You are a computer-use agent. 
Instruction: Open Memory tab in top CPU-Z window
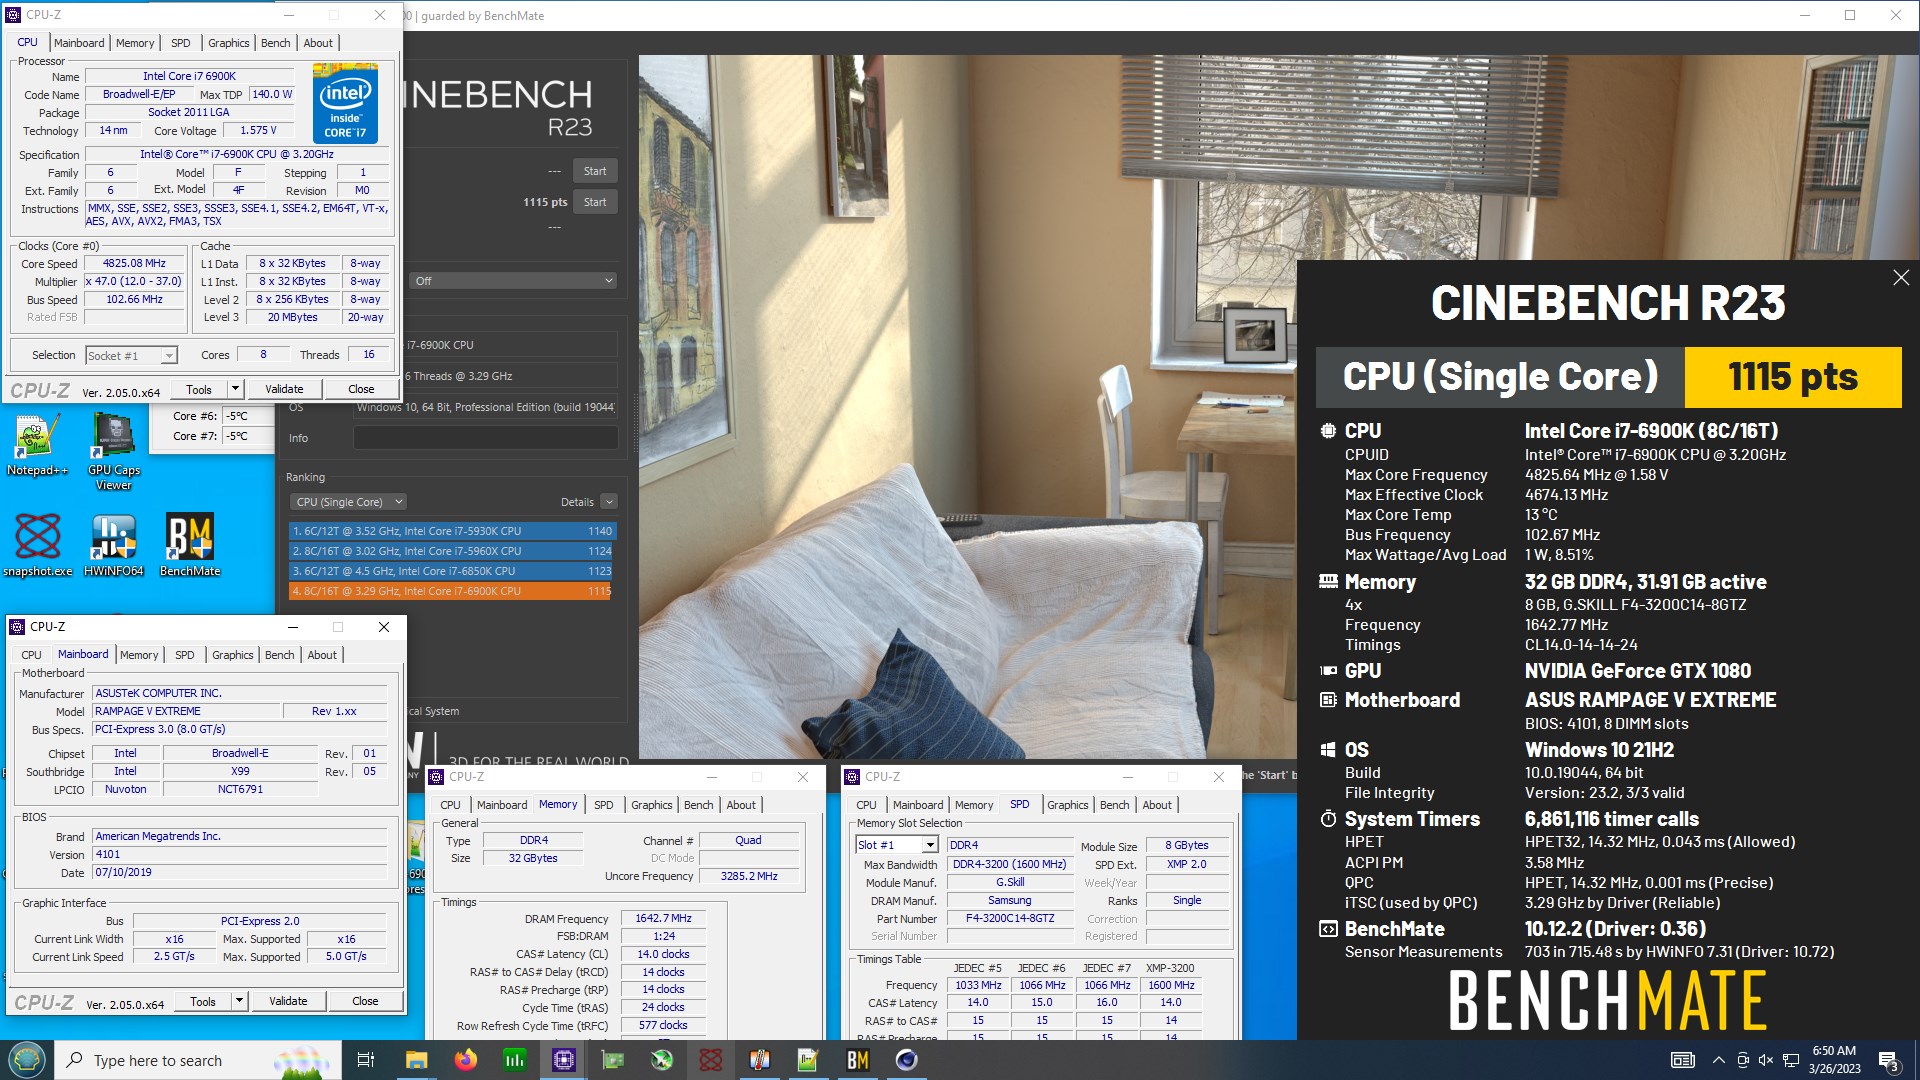tap(135, 43)
